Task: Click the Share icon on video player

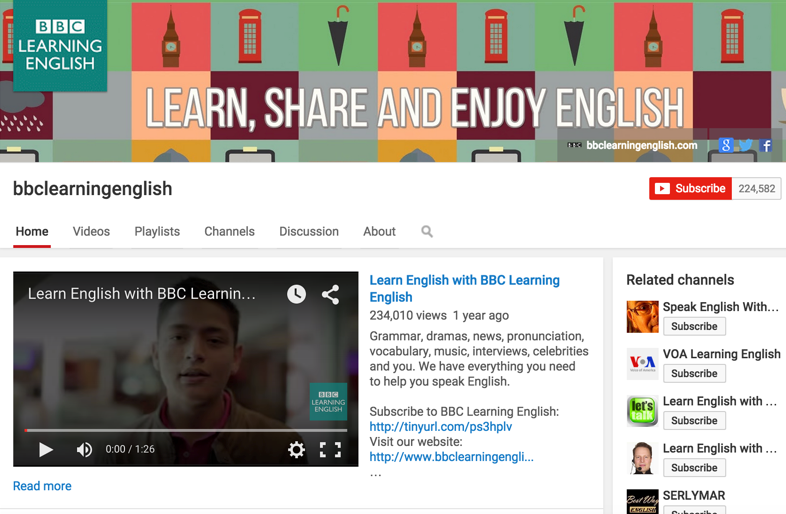Action: tap(330, 294)
